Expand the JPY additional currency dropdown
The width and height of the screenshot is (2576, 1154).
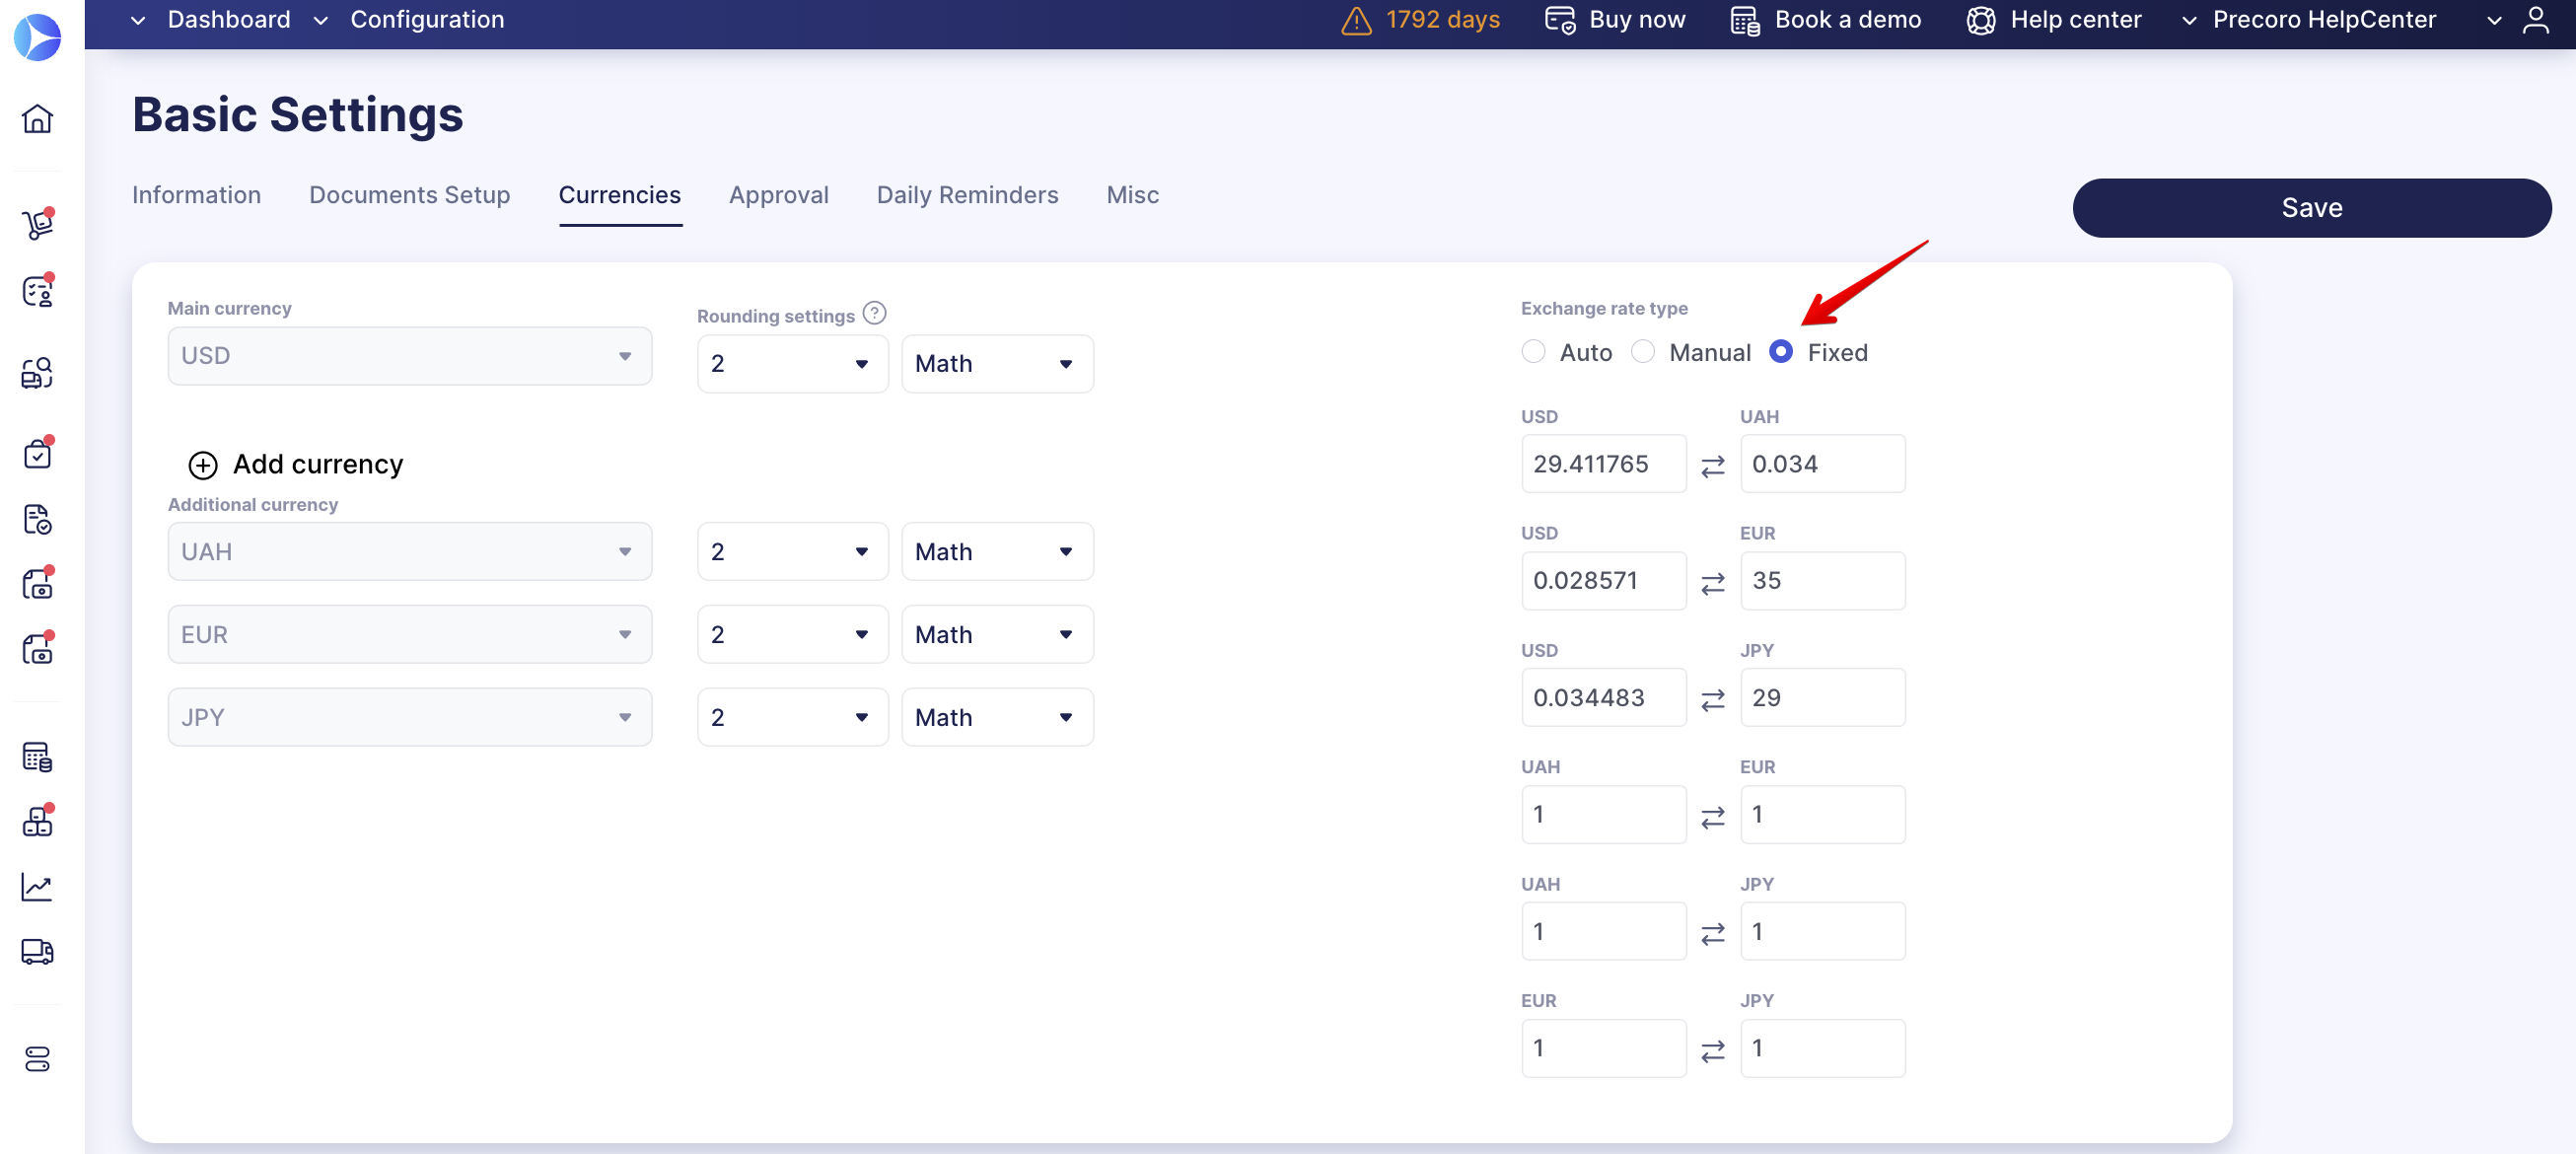[409, 716]
